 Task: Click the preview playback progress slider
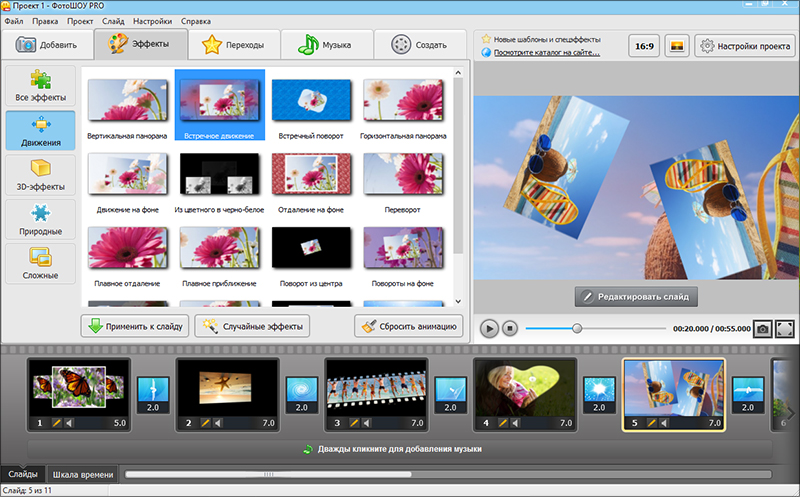click(x=595, y=329)
